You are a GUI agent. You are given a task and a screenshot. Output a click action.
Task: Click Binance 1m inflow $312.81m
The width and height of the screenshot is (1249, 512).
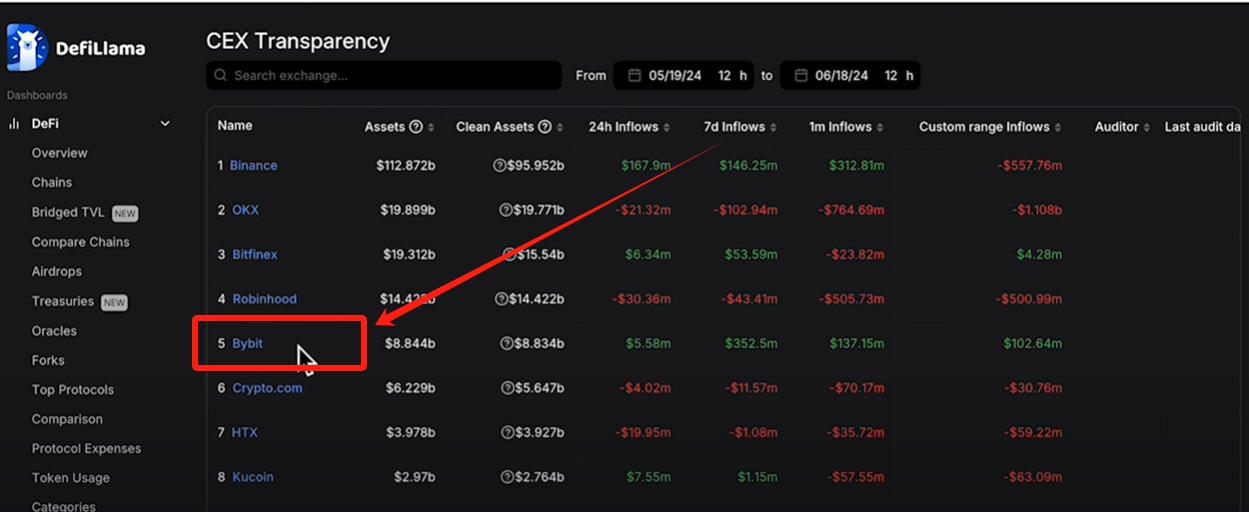pos(857,166)
